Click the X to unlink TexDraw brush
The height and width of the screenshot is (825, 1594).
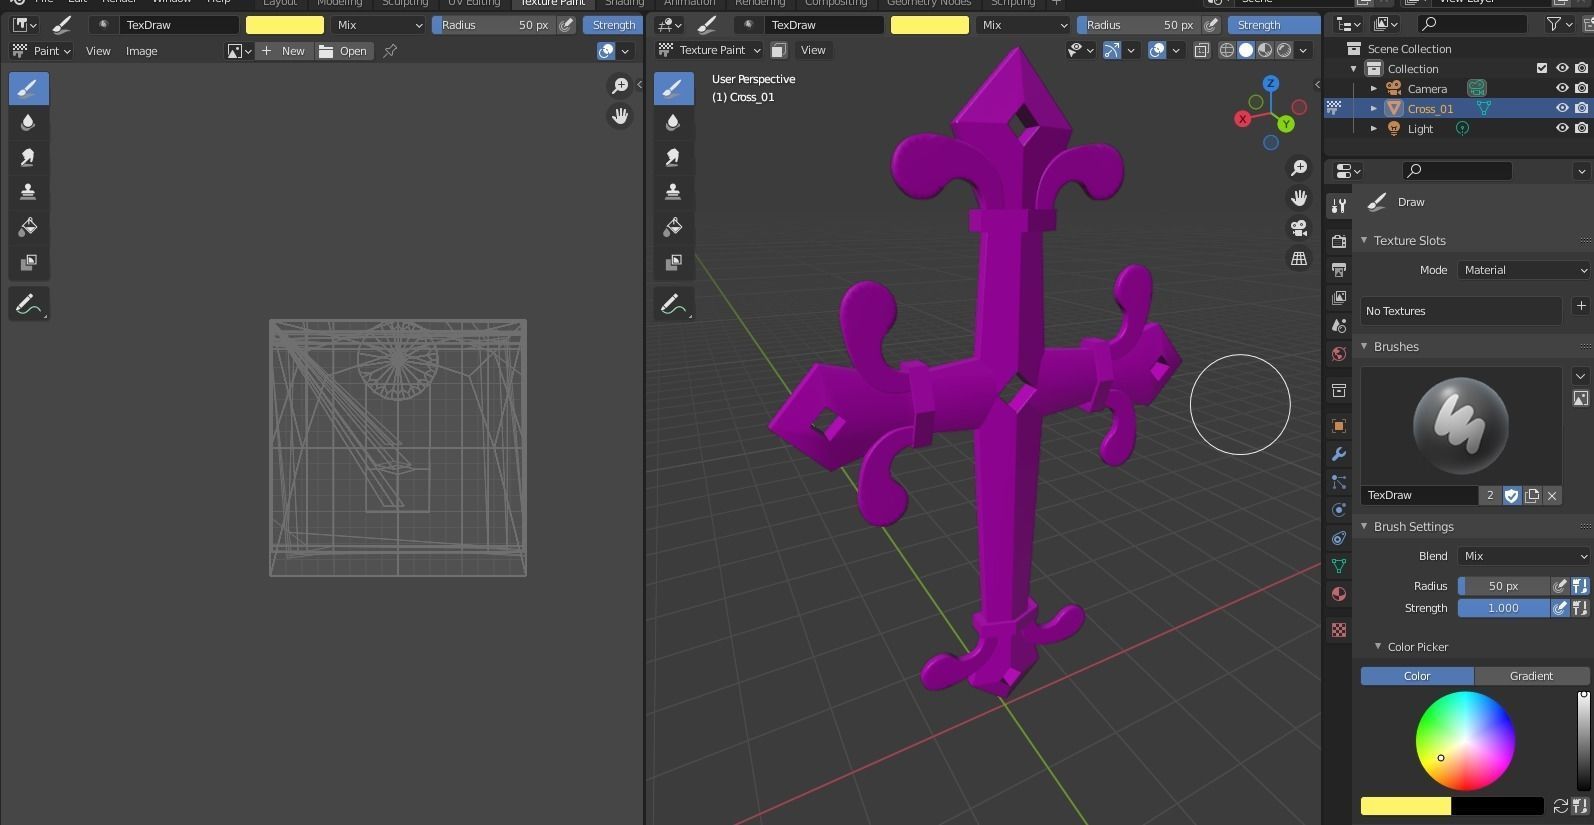1552,495
